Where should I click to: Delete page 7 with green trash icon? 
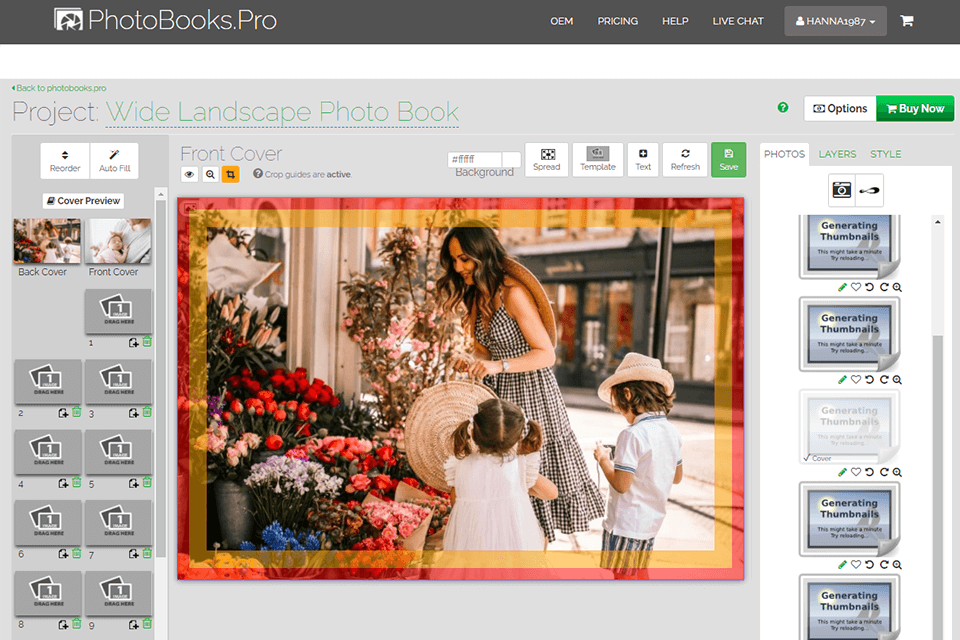147,552
